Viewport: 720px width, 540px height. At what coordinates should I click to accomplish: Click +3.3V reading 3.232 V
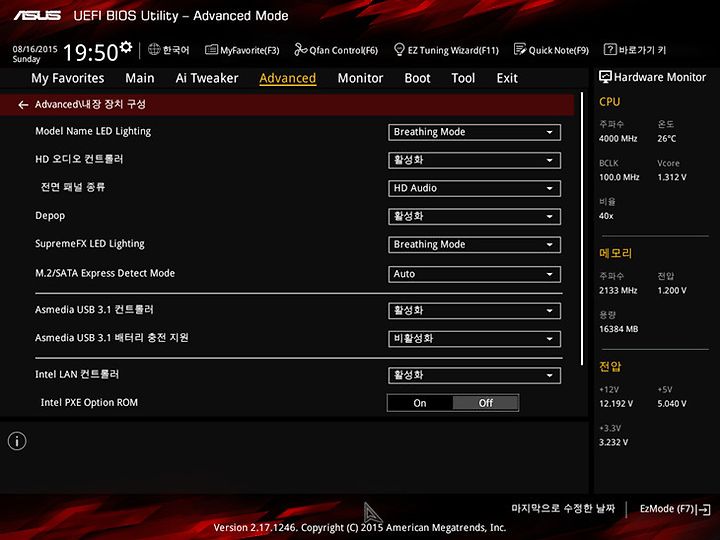point(613,442)
